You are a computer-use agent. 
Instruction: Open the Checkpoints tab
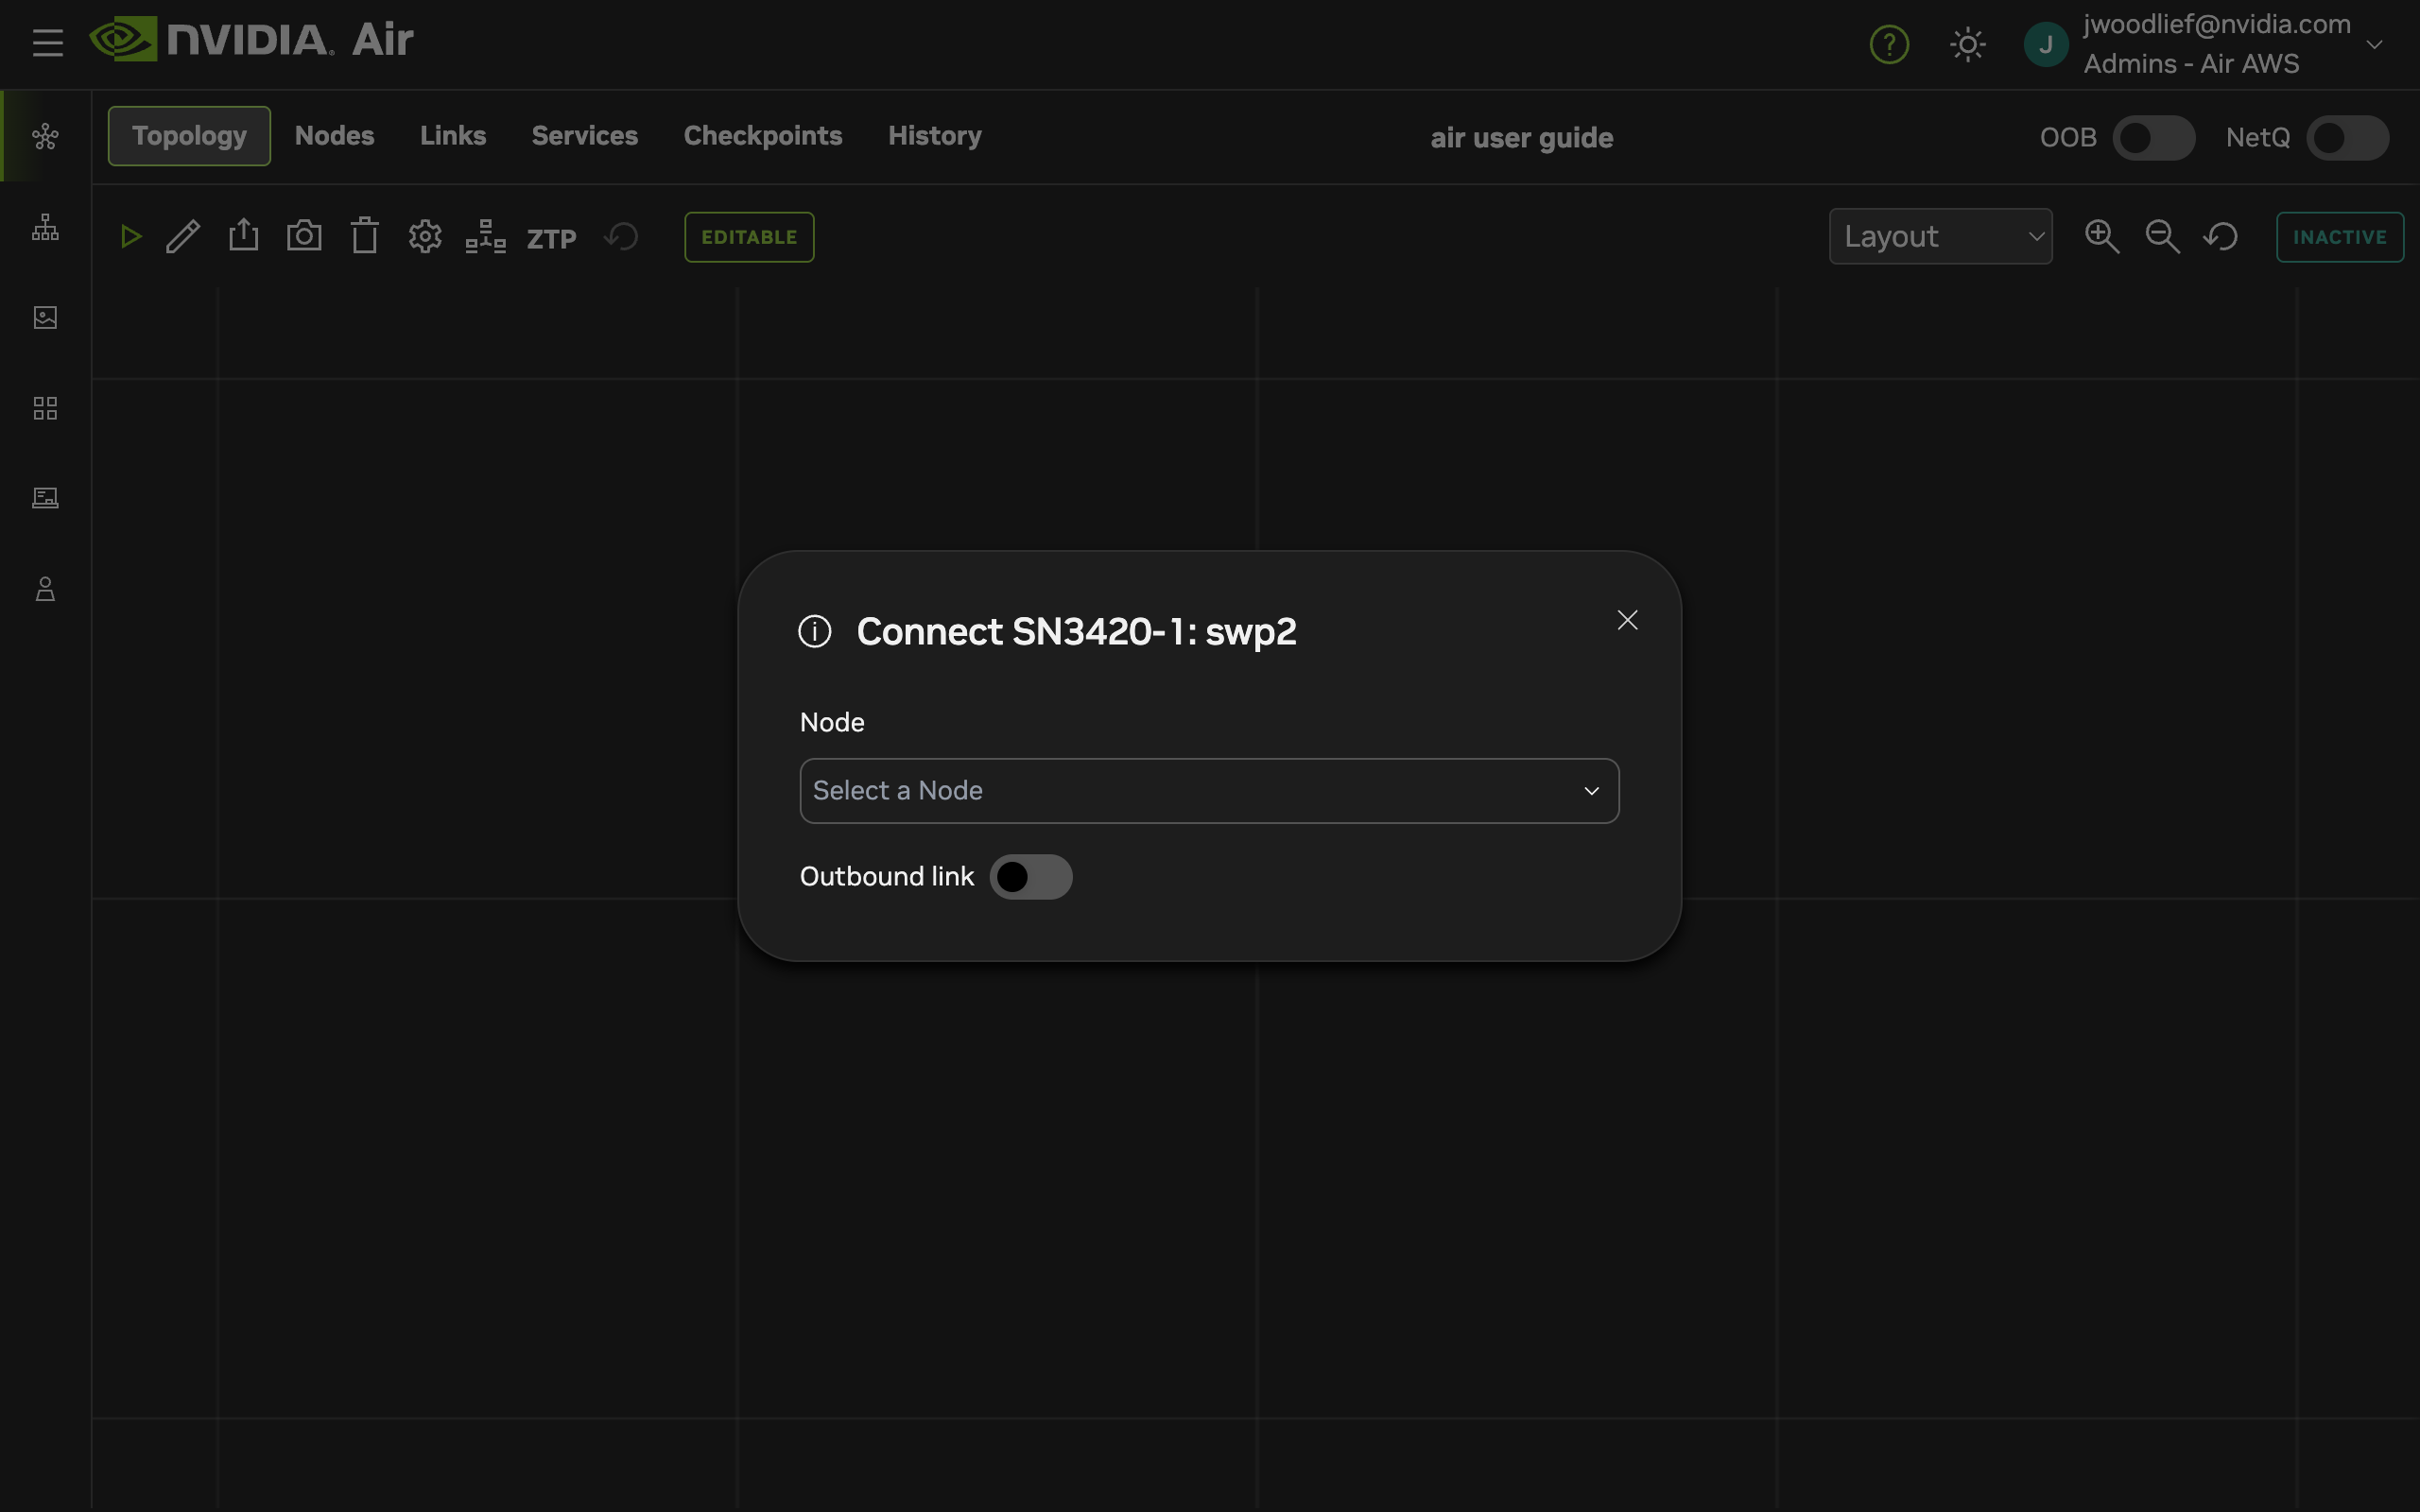point(762,136)
